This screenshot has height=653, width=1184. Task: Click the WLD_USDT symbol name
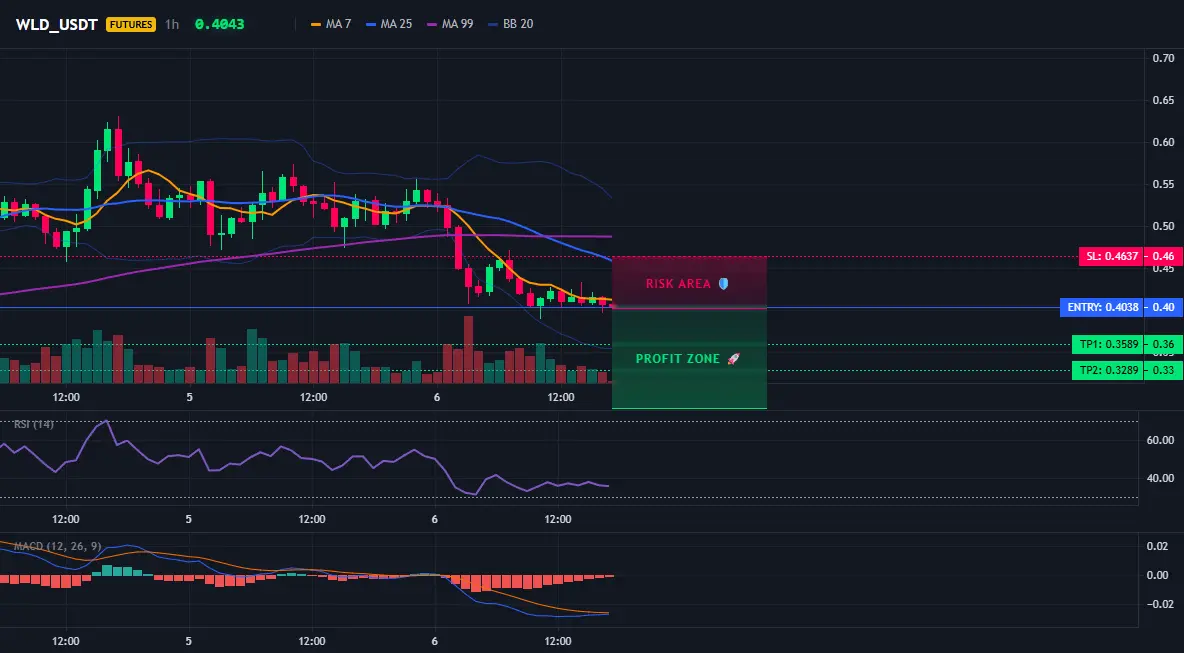coord(57,24)
